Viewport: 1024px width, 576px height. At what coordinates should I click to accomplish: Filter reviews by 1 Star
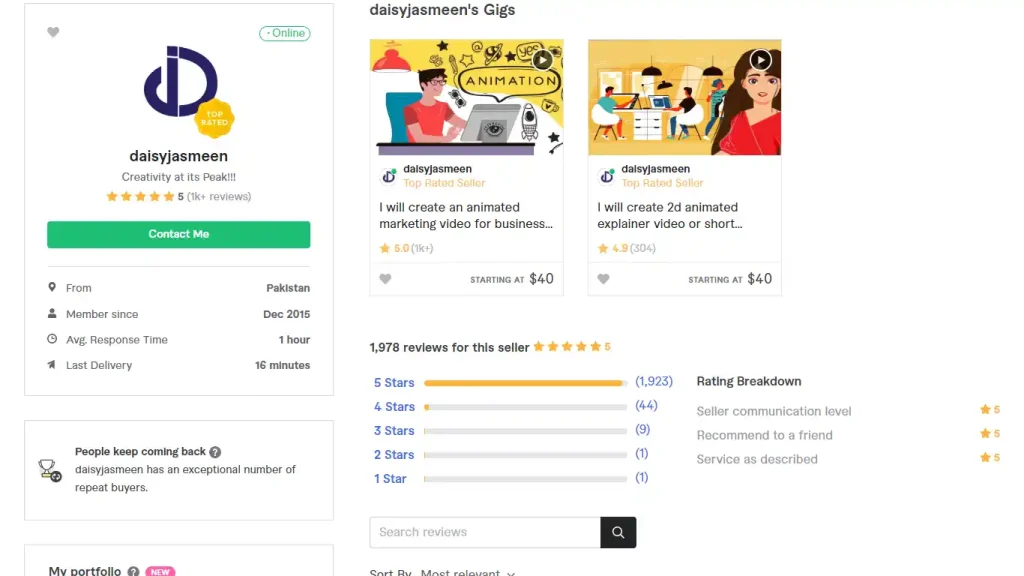pyautogui.click(x=390, y=479)
